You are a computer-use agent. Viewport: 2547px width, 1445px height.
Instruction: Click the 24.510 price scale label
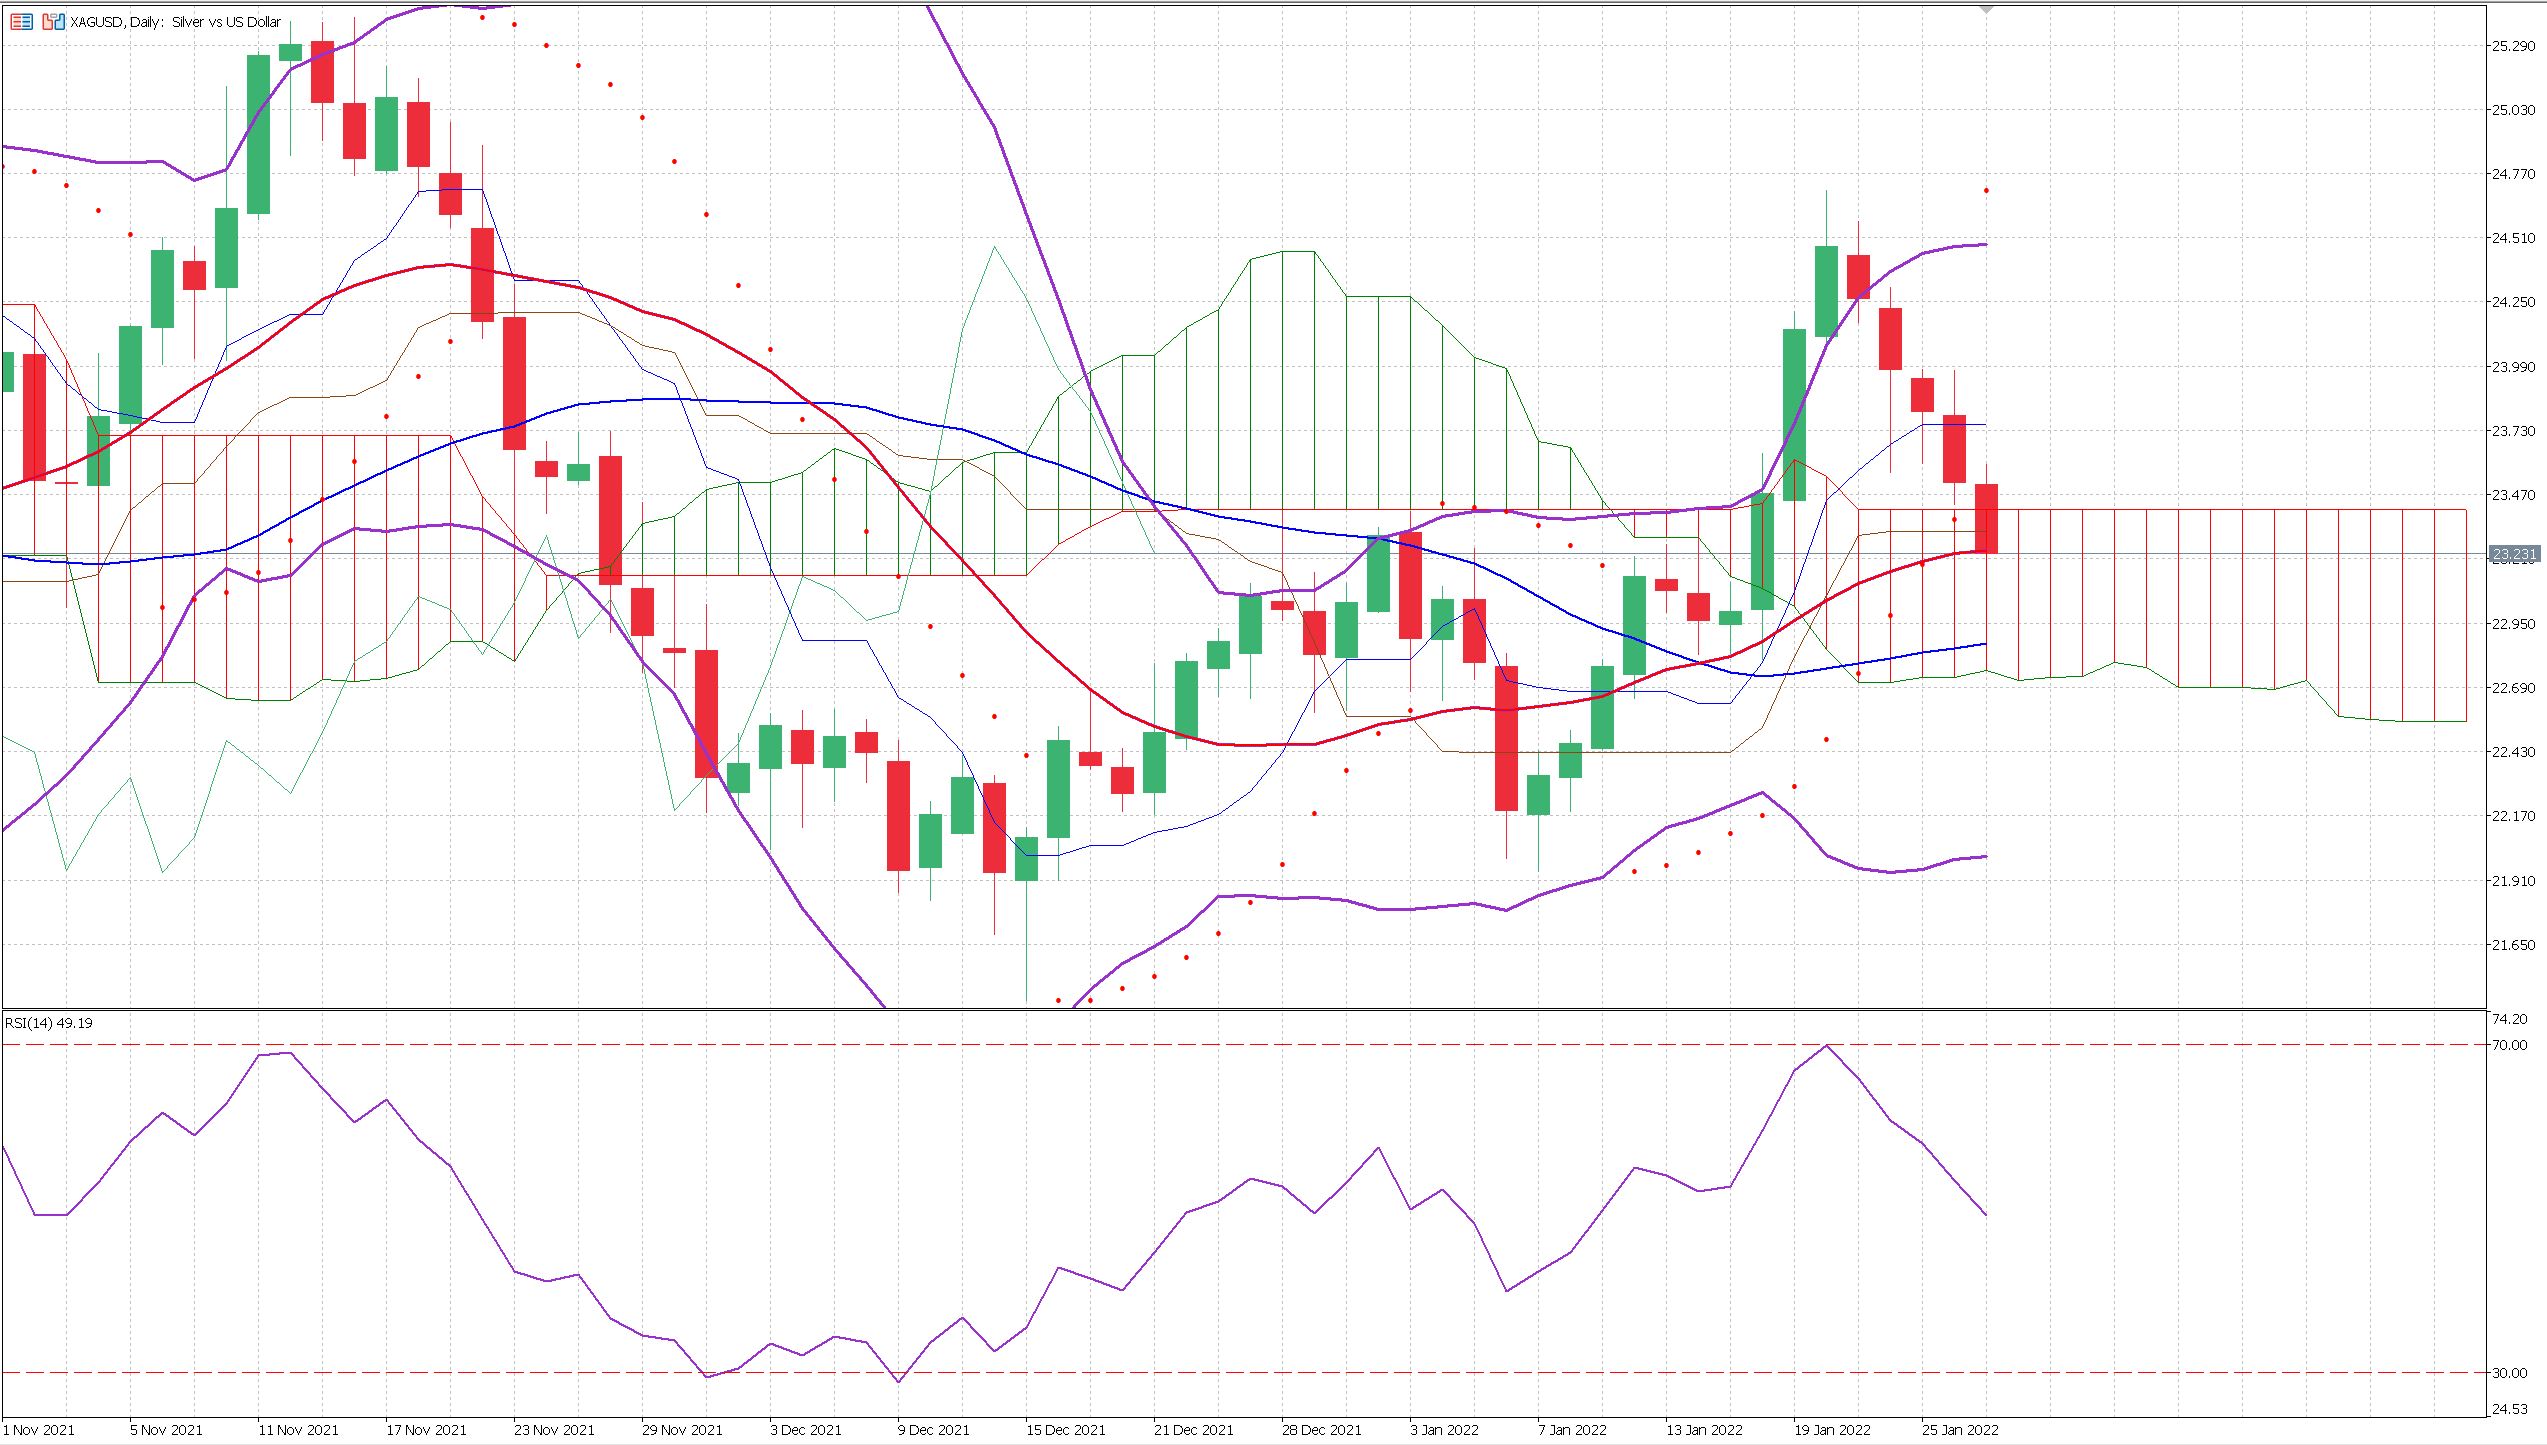(x=2513, y=238)
